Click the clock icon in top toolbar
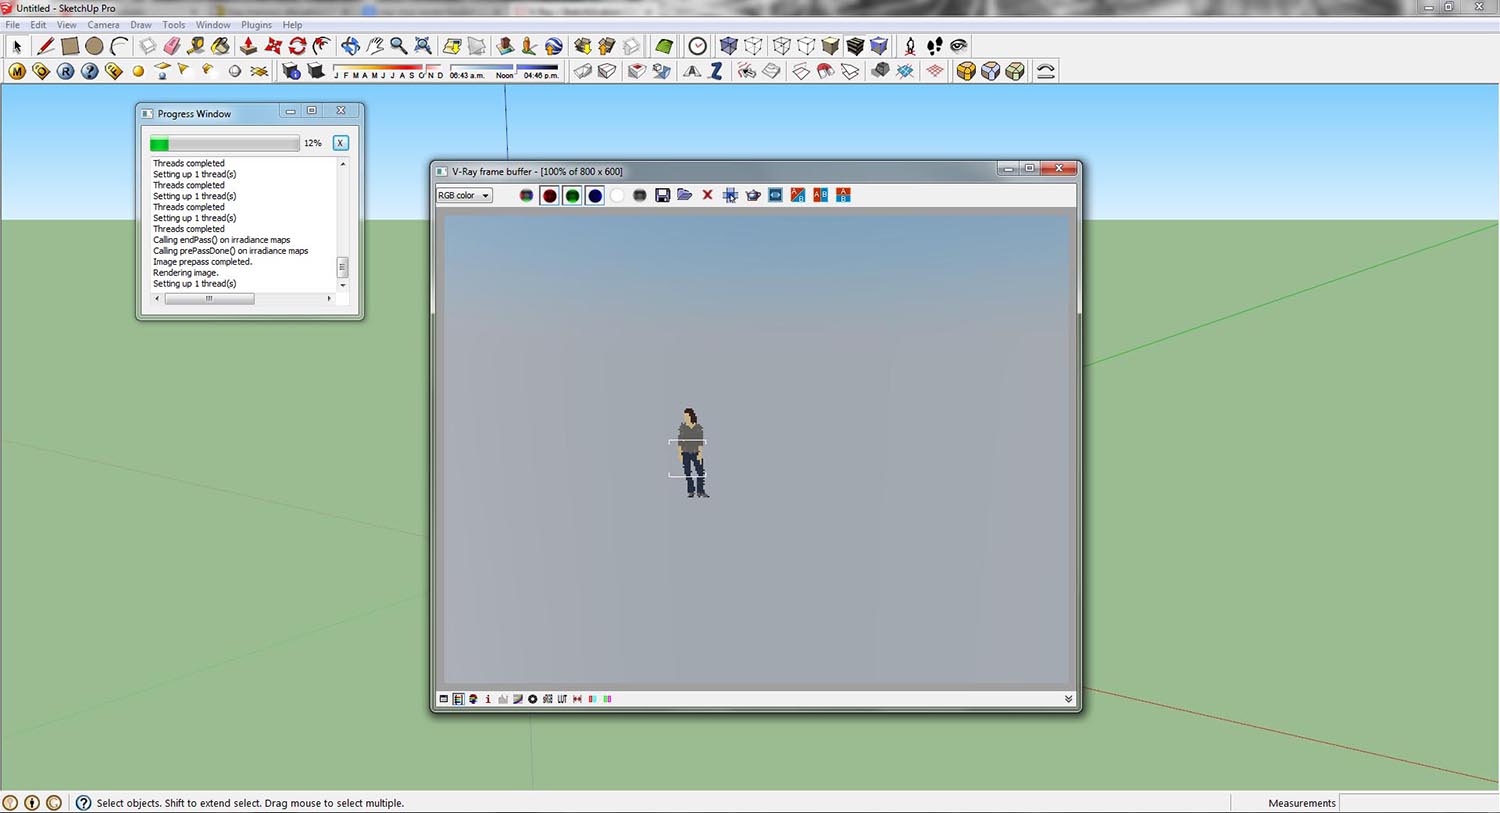The width and height of the screenshot is (1500, 813). pyautogui.click(x=698, y=46)
